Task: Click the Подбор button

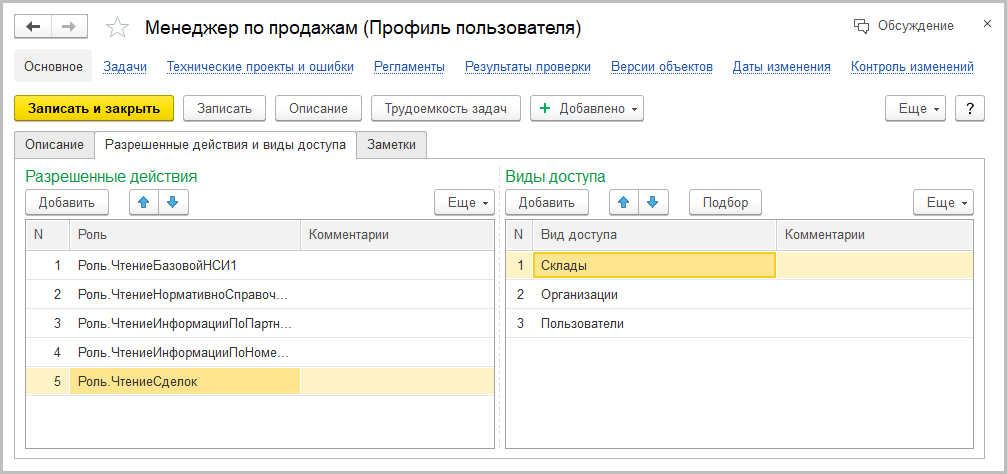Action: [725, 202]
